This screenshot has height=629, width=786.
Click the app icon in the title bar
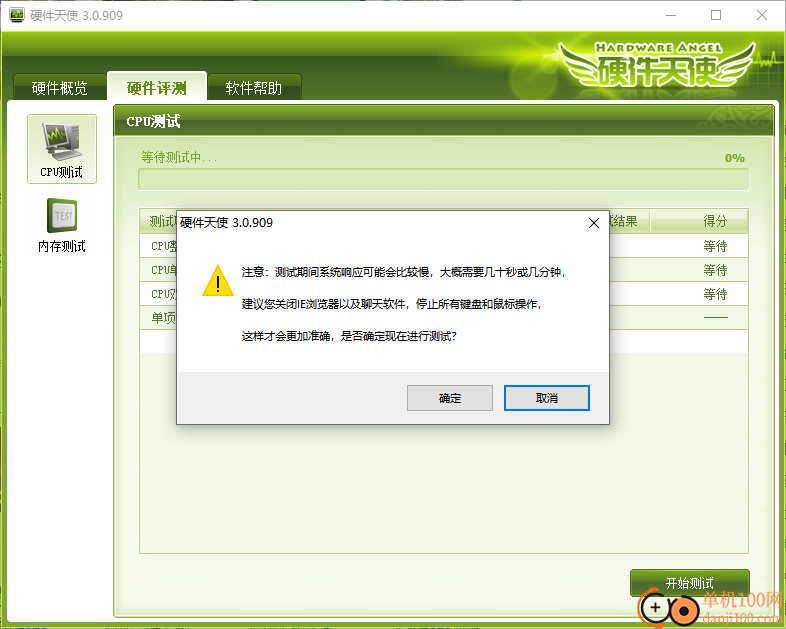point(17,15)
